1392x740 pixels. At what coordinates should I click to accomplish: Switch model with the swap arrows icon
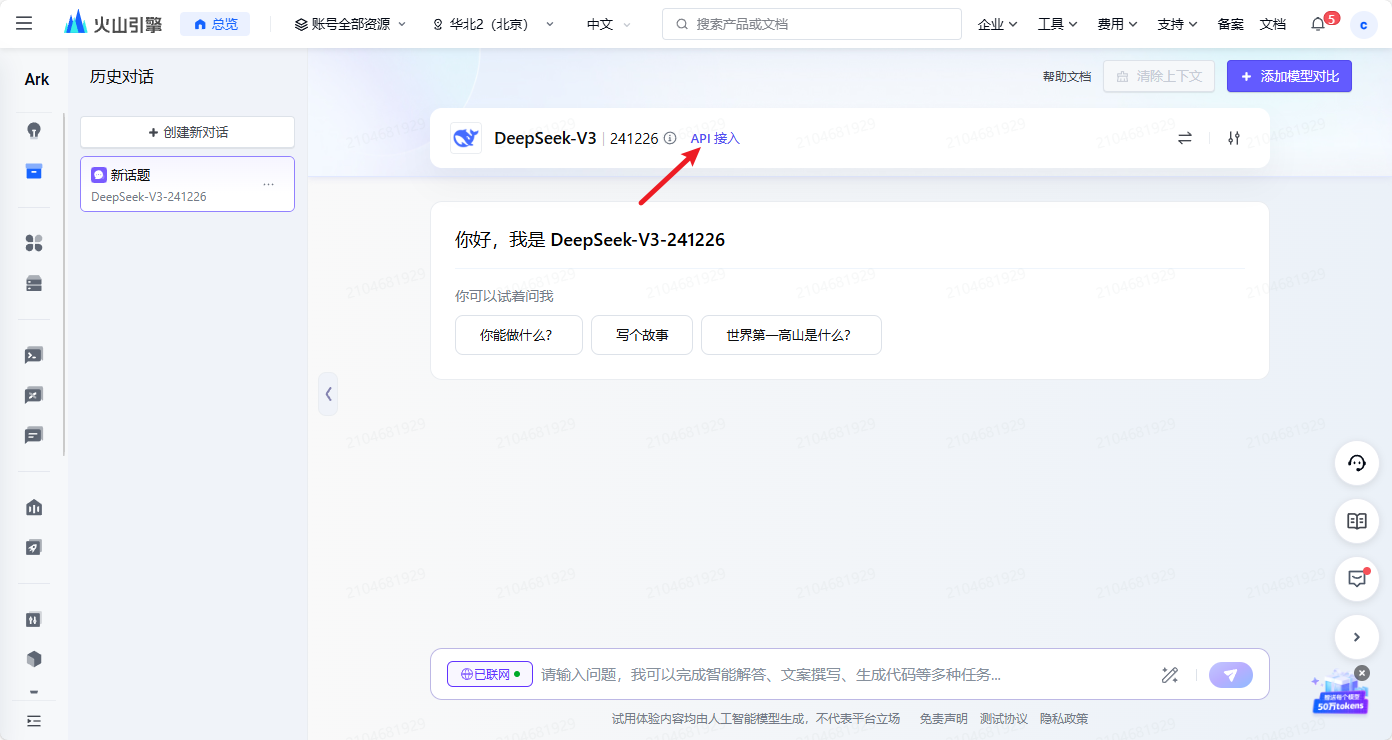[x=1185, y=138]
